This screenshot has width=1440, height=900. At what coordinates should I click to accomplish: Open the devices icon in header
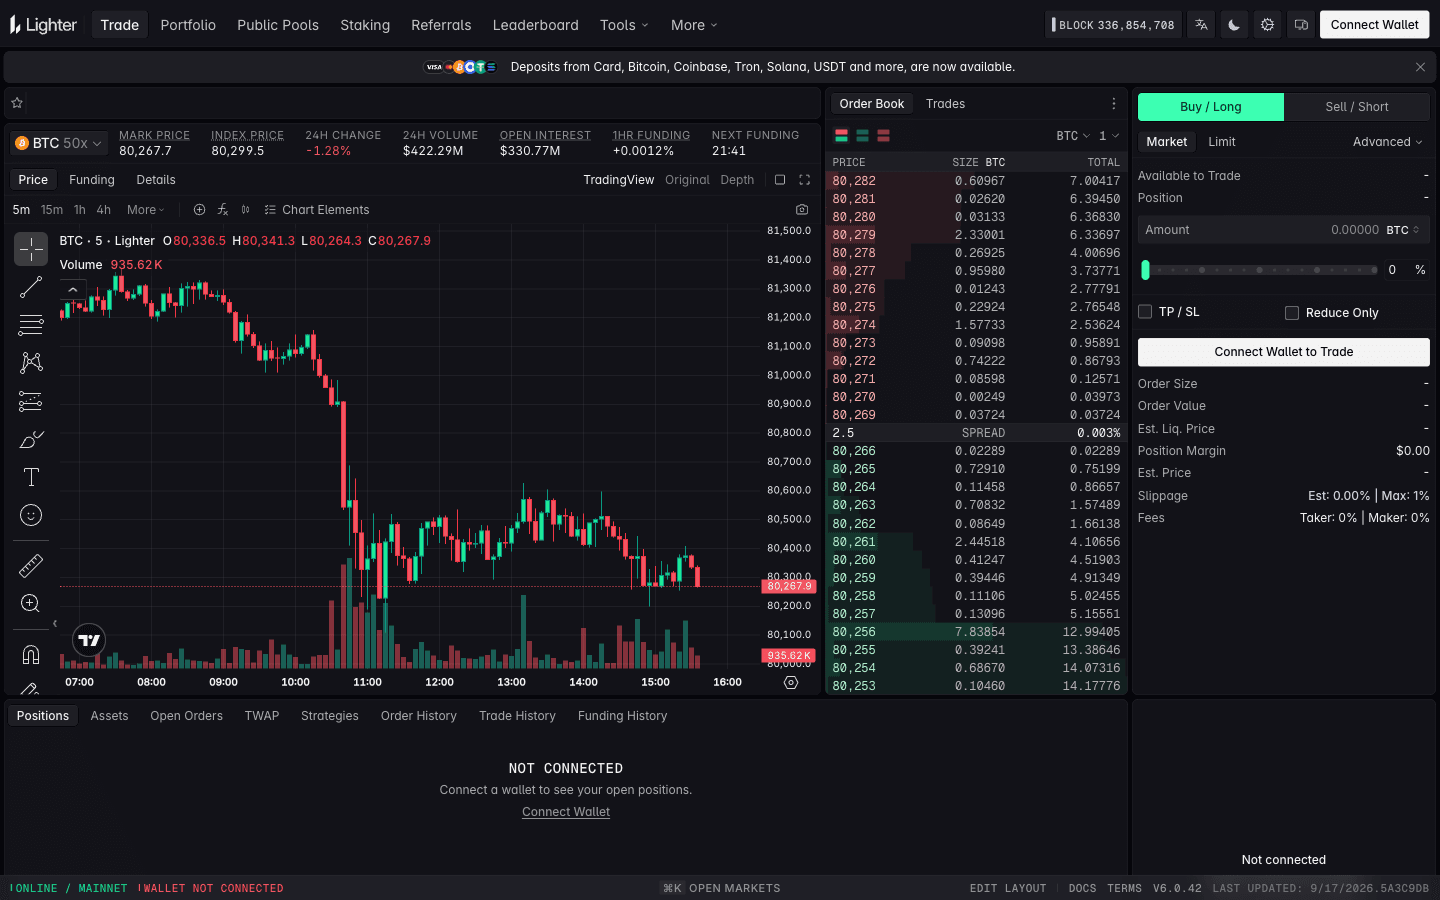[x=1301, y=25]
